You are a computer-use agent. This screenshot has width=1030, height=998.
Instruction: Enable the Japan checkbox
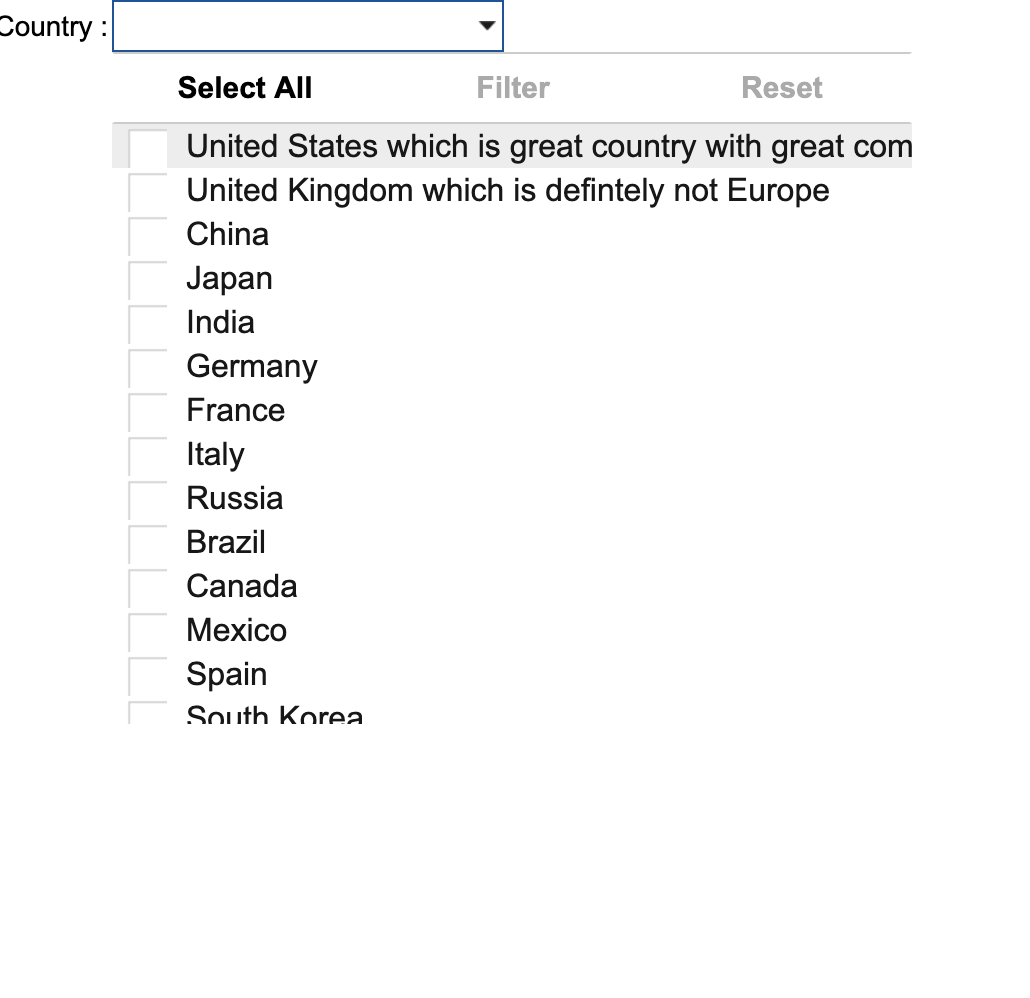tap(148, 280)
